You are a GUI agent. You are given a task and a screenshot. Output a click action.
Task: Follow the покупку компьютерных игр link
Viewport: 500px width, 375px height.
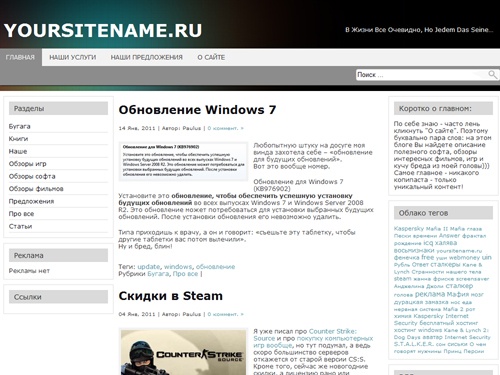(x=313, y=342)
